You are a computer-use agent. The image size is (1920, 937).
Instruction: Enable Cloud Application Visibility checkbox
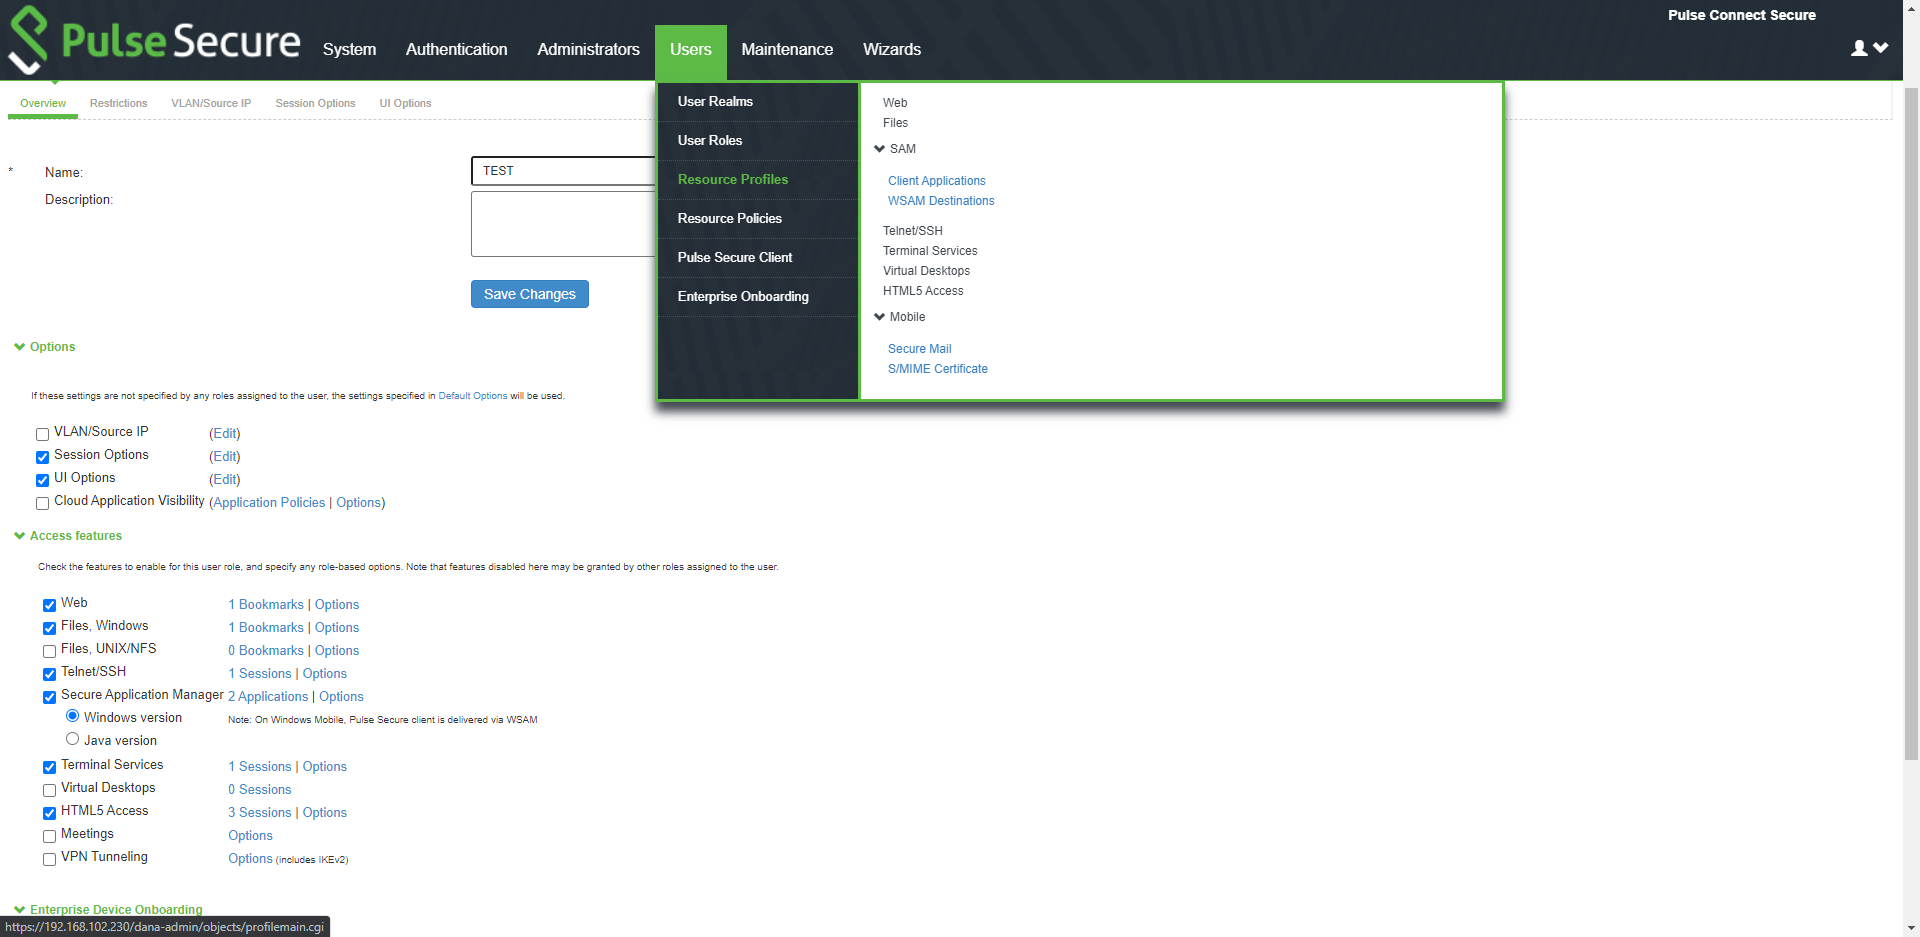42,503
